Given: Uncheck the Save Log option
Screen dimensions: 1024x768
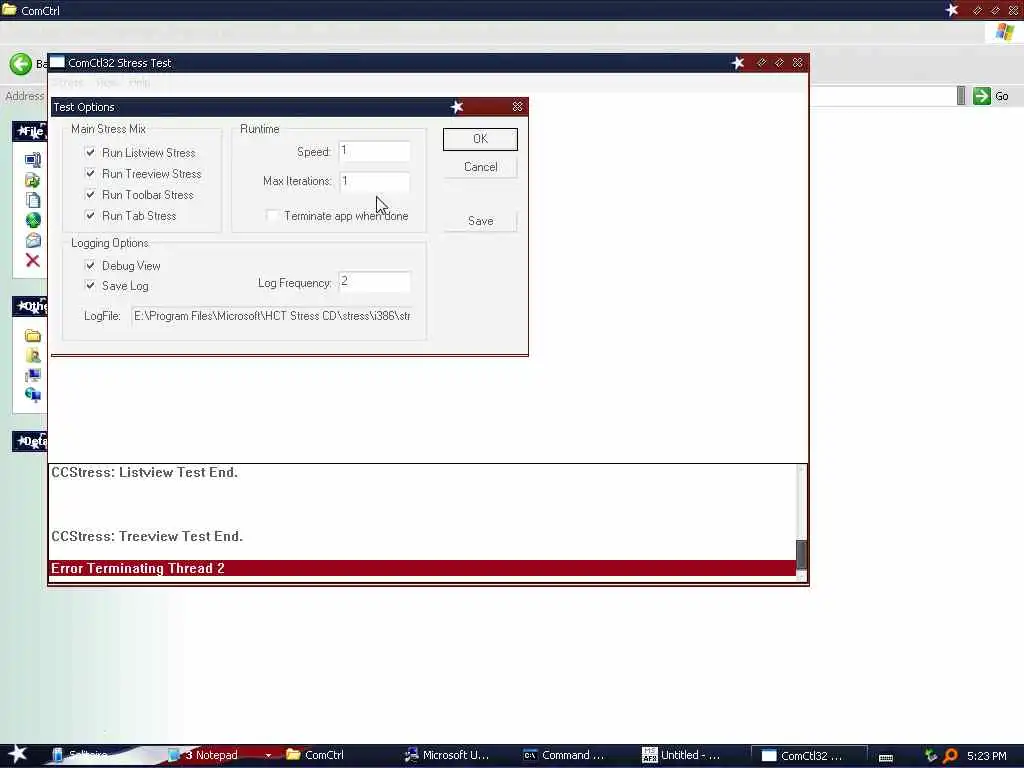Looking at the screenshot, I should (90, 285).
